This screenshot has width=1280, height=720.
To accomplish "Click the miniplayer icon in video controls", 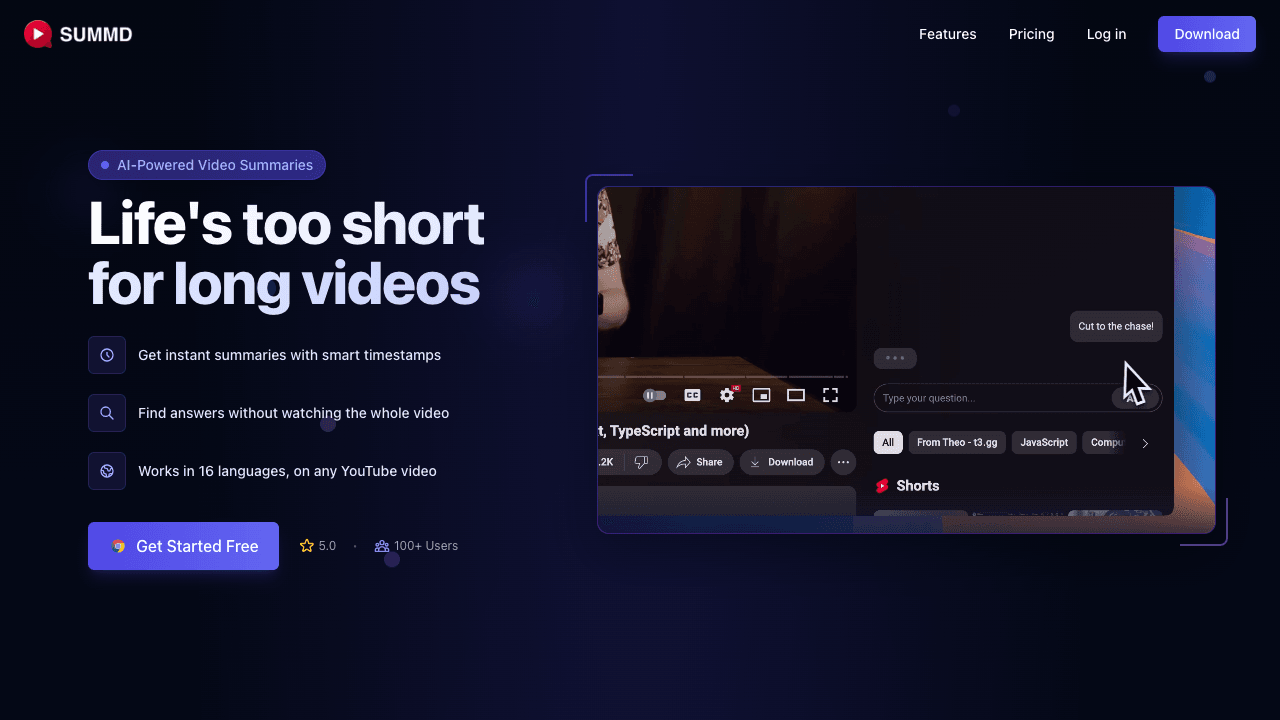I will coord(761,395).
